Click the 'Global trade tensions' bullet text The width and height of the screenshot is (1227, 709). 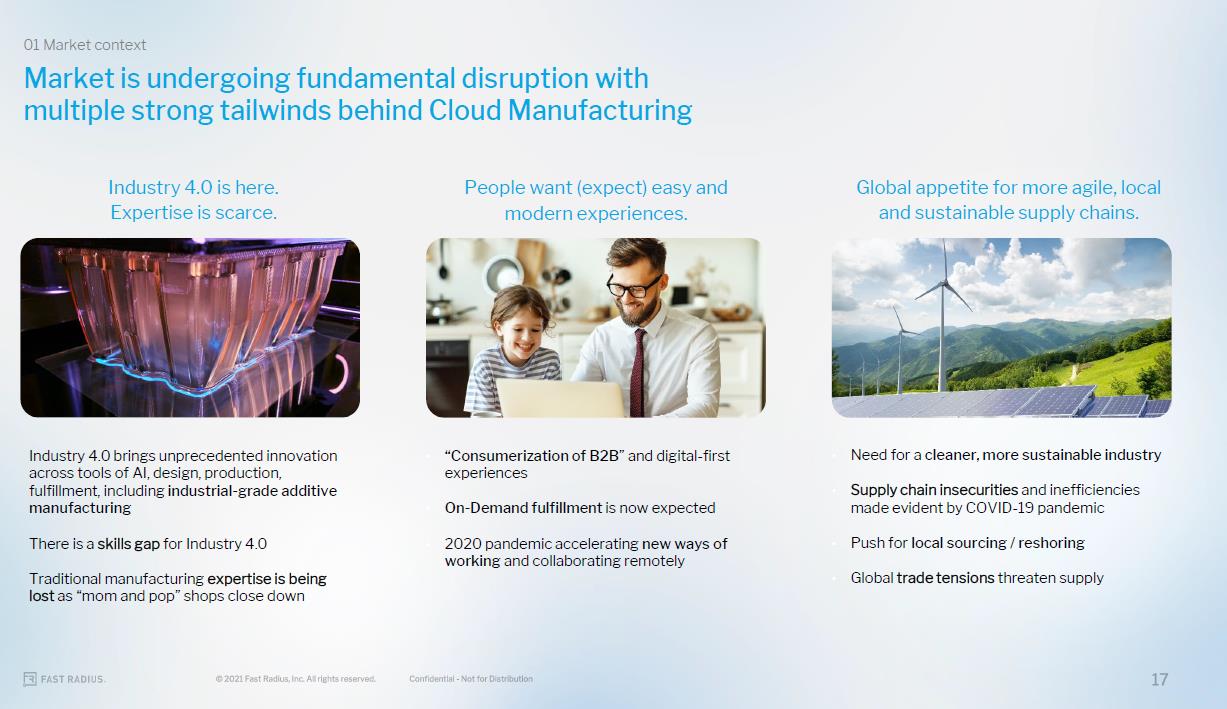(x=976, y=578)
